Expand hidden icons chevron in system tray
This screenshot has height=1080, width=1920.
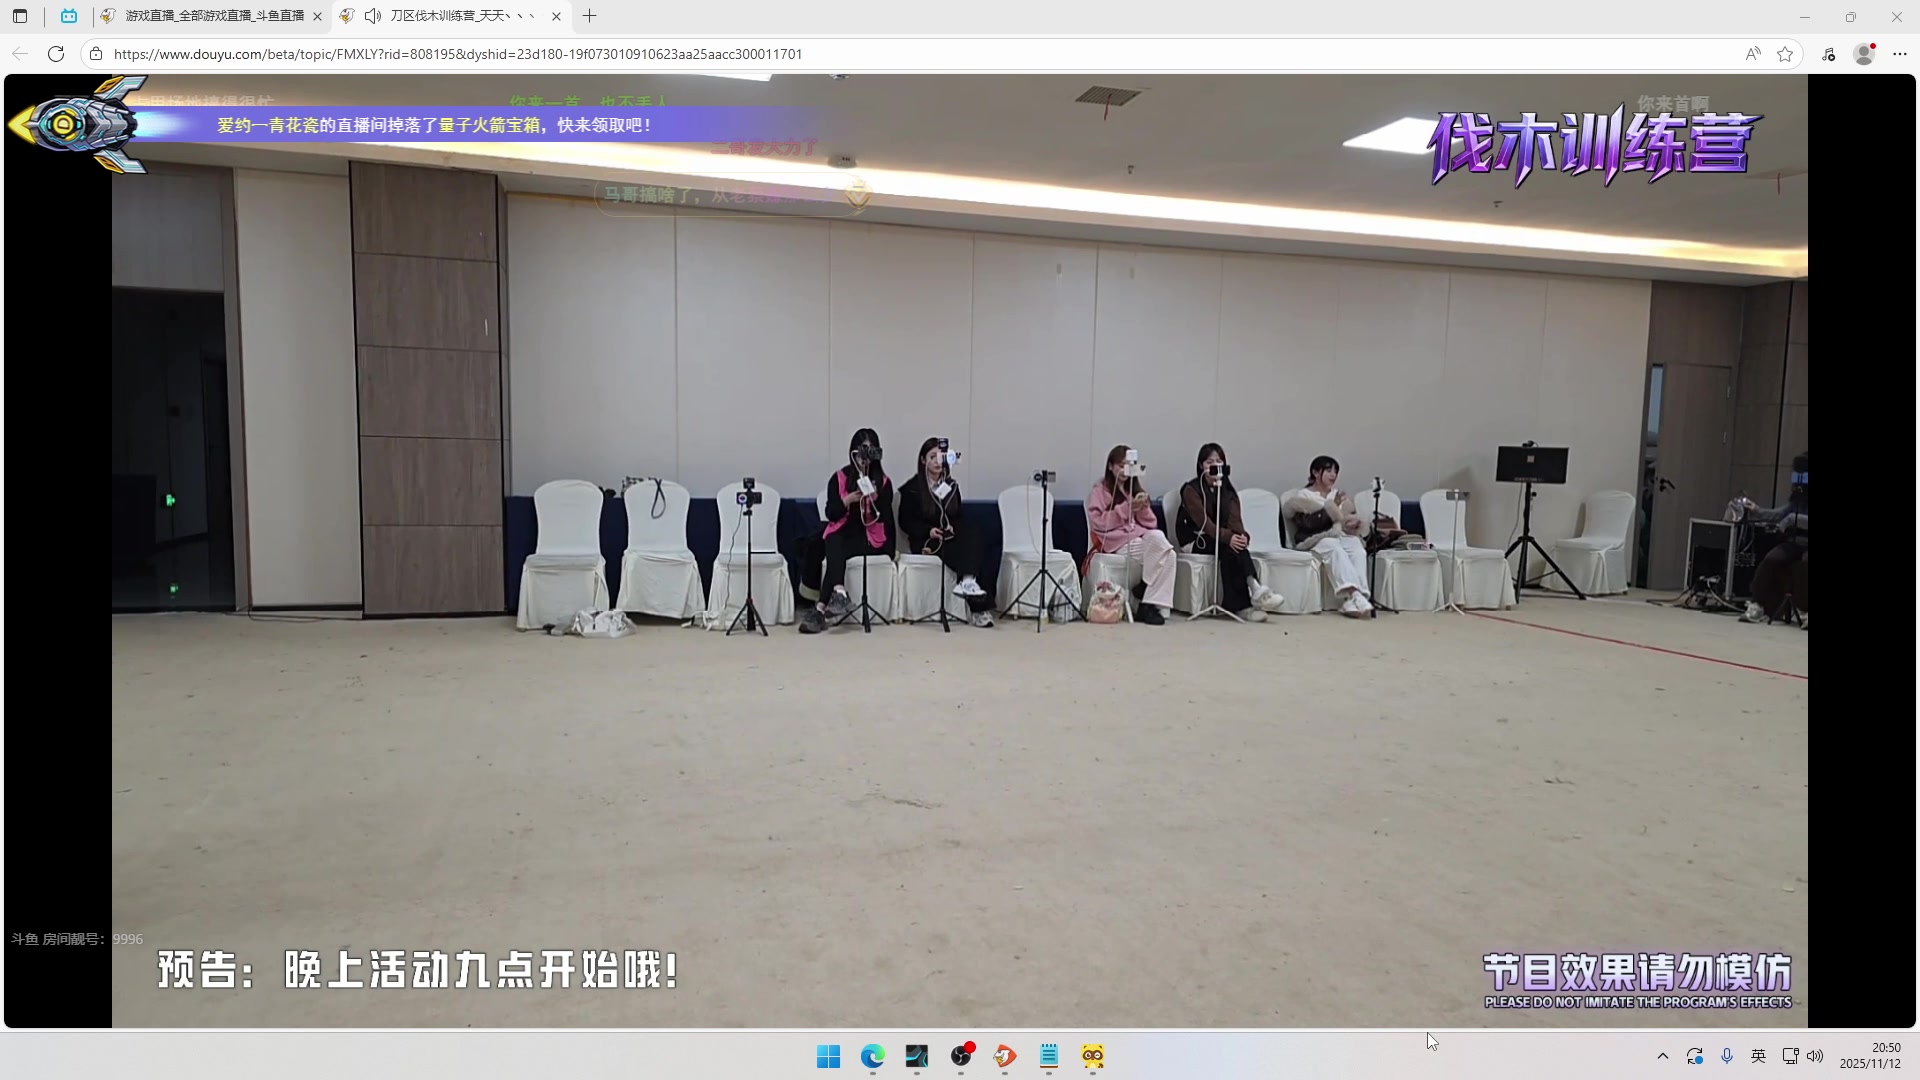pyautogui.click(x=1662, y=1056)
